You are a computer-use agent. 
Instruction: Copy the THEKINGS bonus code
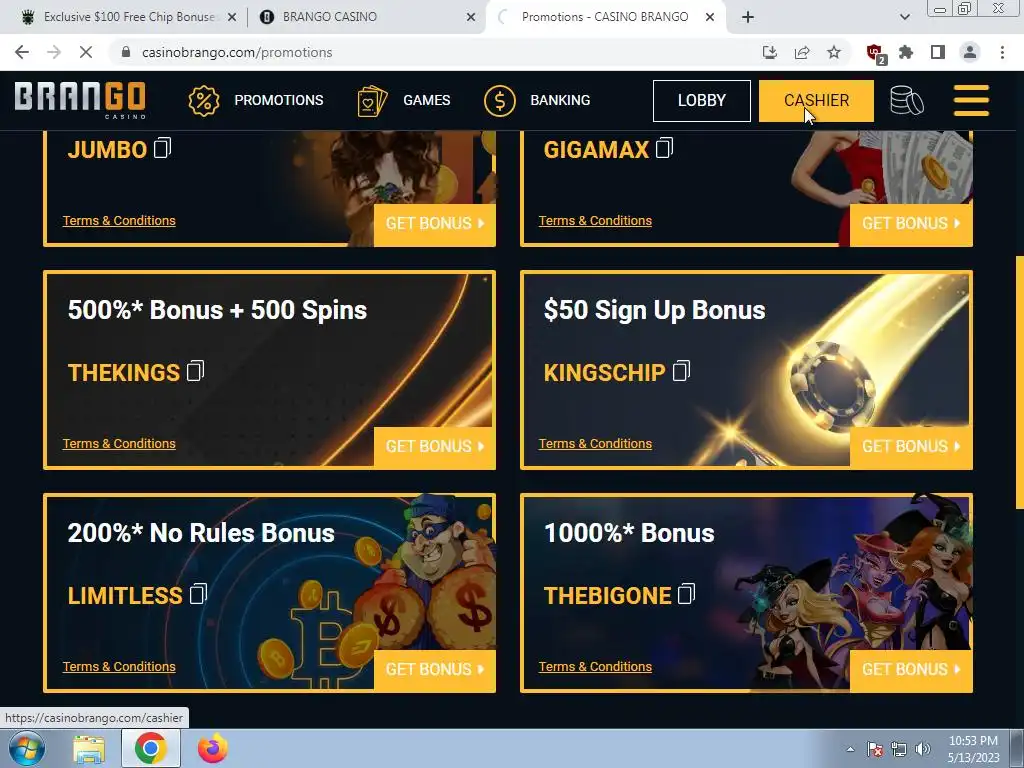(196, 371)
